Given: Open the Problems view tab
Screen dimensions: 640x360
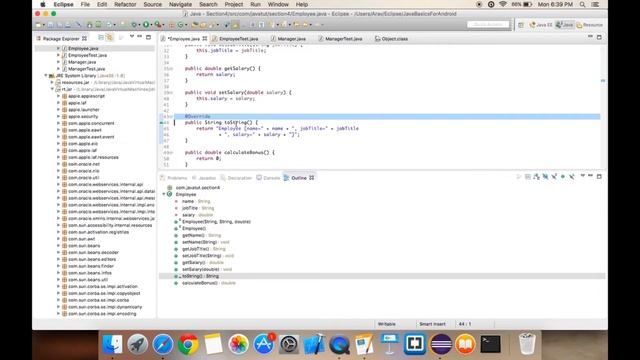Looking at the screenshot, I should pos(173,178).
